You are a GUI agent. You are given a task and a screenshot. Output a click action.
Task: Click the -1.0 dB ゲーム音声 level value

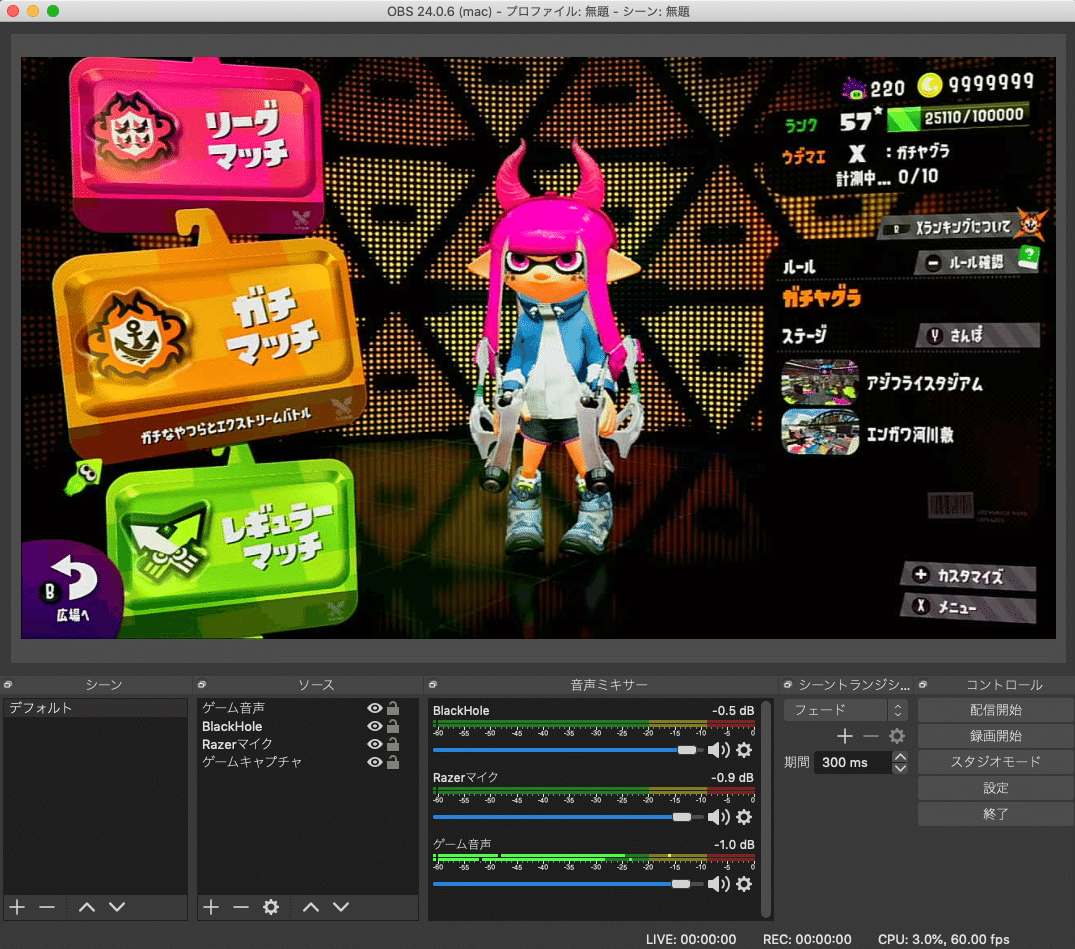734,844
